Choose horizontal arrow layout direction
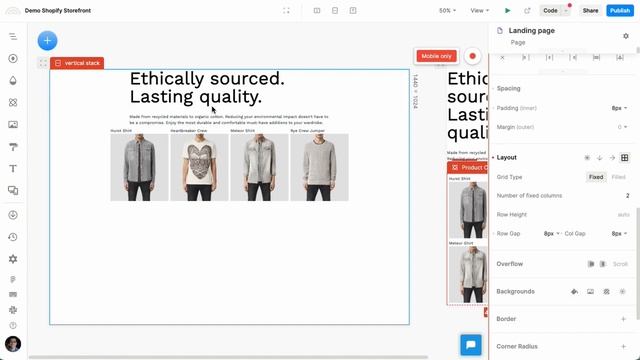640x360 pixels. (x=612, y=158)
